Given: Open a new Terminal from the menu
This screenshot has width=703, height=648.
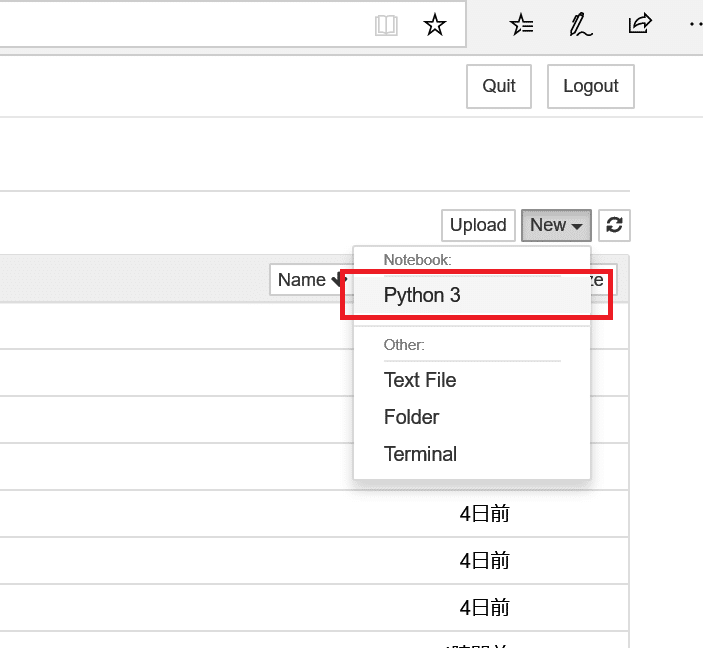Looking at the screenshot, I should coord(420,454).
